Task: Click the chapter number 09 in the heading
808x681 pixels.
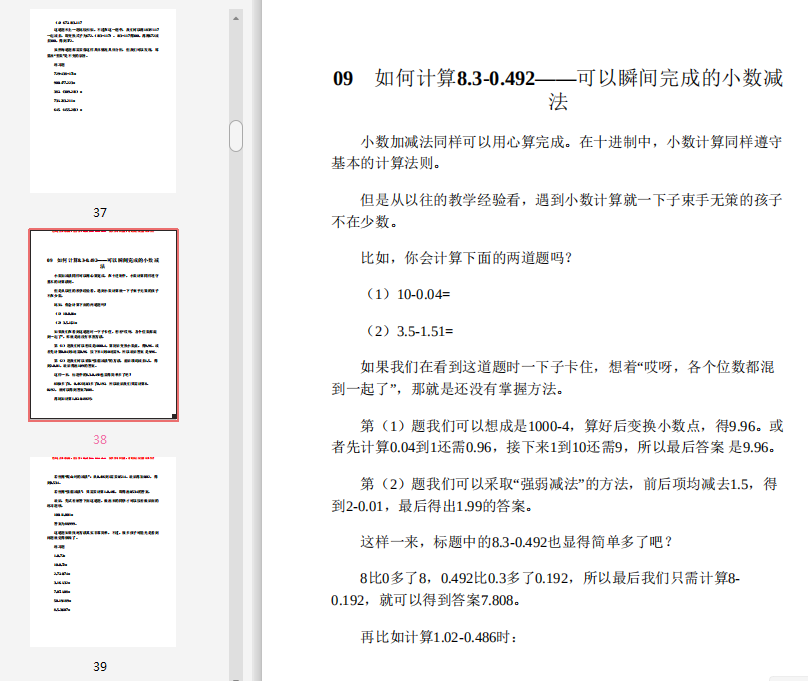Action: [x=343, y=79]
